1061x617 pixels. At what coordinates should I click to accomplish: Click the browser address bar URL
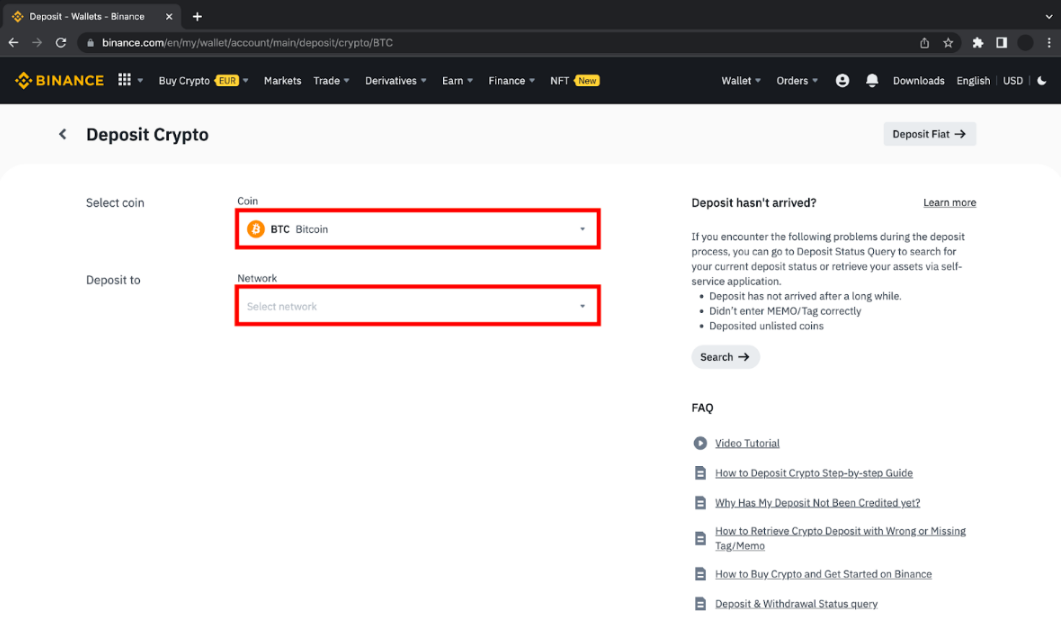click(x=247, y=43)
